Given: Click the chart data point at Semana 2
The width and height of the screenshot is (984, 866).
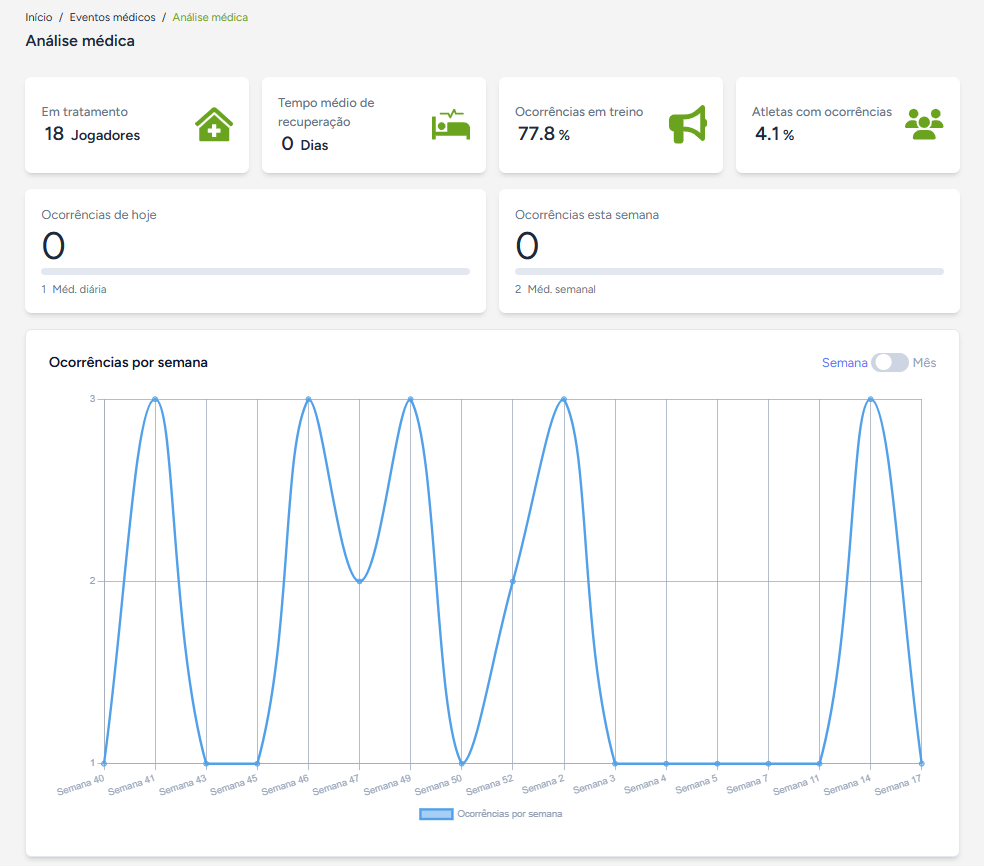Looking at the screenshot, I should pos(564,399).
